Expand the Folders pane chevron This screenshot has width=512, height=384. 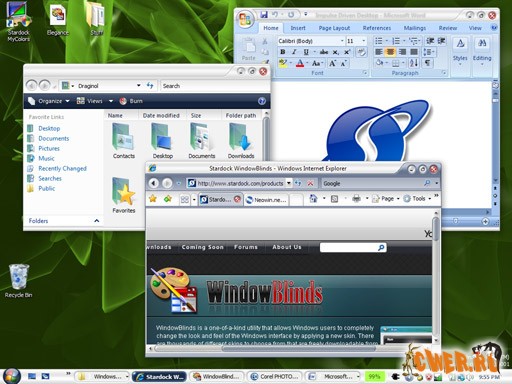coord(97,221)
